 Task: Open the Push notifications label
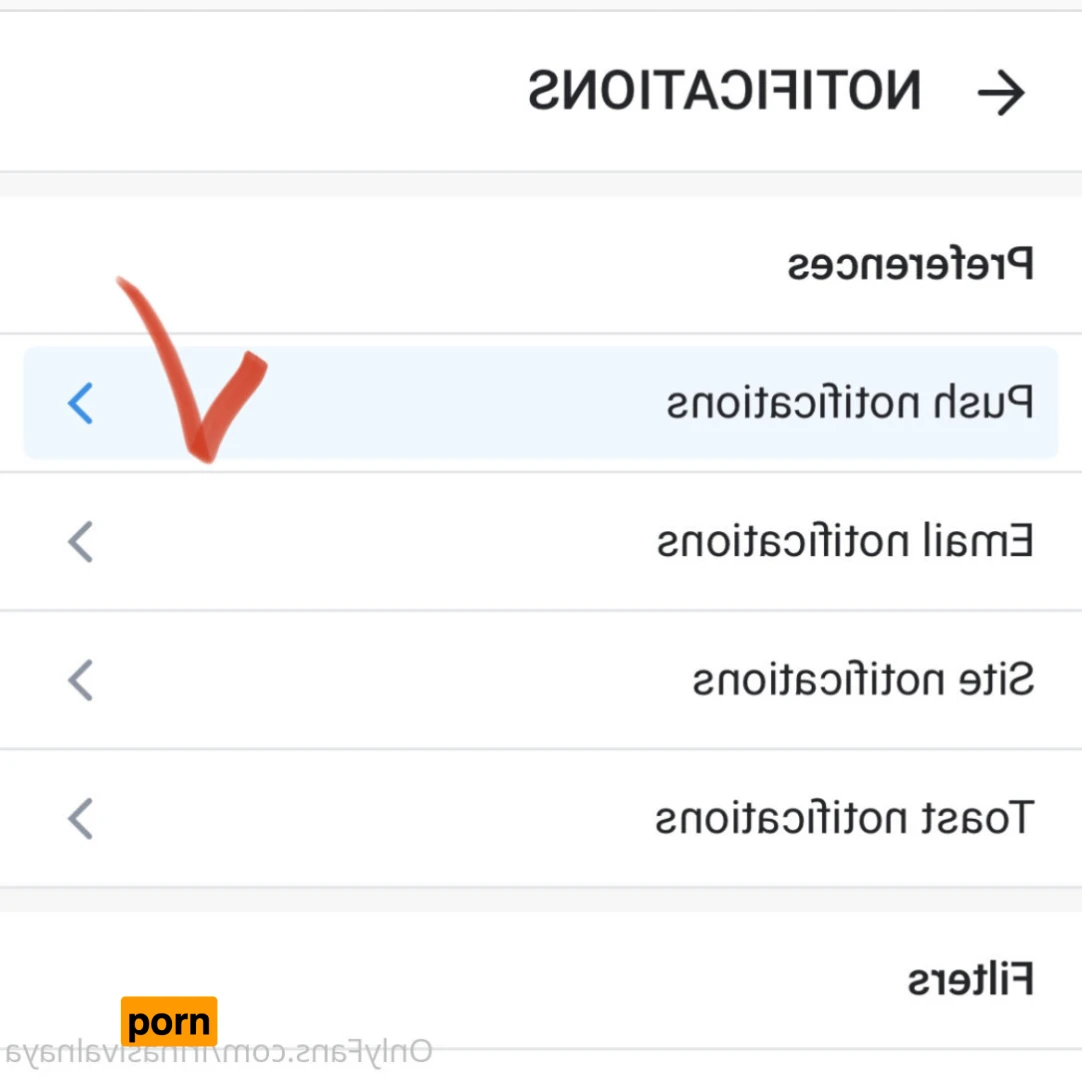click(x=850, y=404)
